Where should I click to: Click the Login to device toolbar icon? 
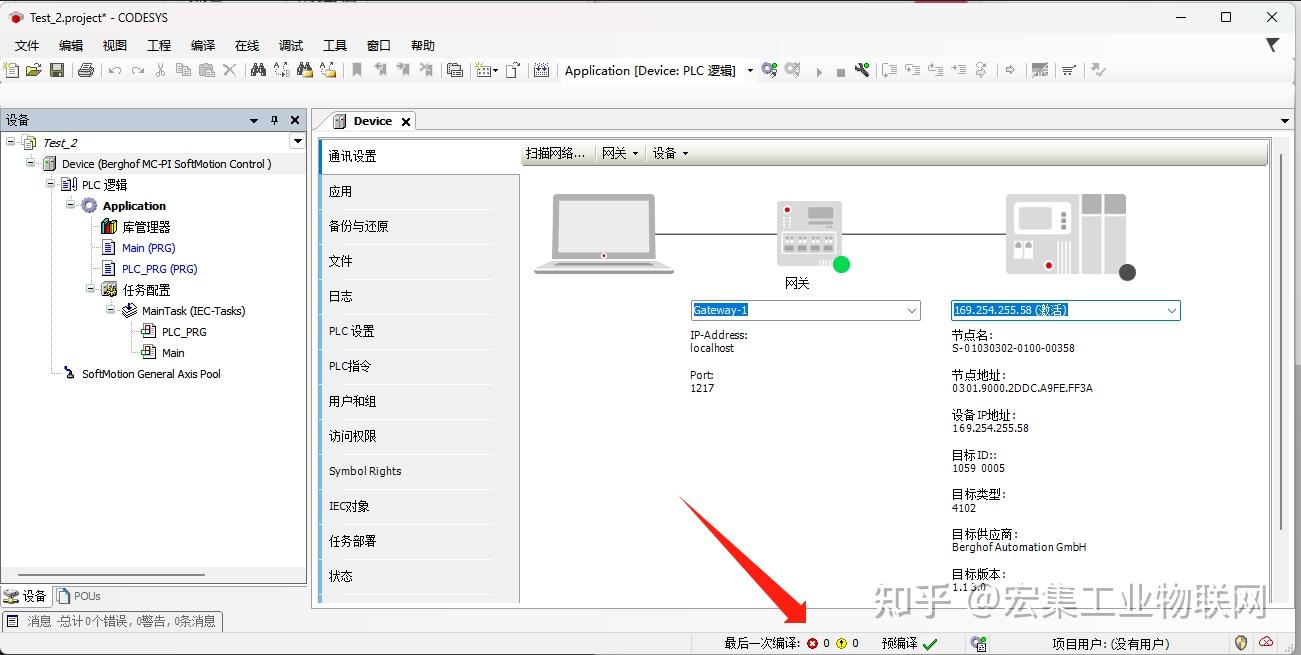coord(767,70)
